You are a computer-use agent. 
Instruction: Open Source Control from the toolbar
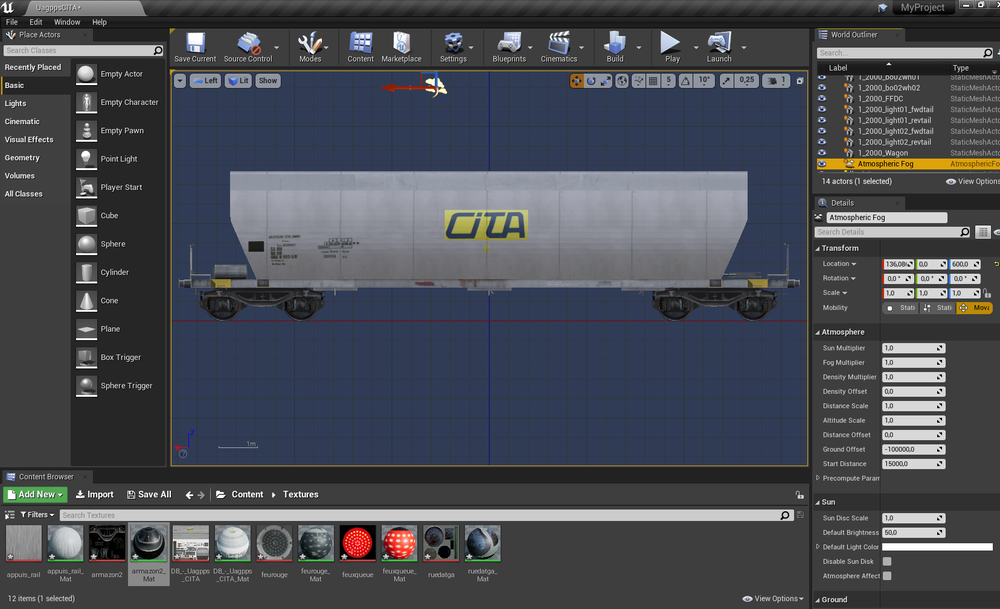[248, 47]
